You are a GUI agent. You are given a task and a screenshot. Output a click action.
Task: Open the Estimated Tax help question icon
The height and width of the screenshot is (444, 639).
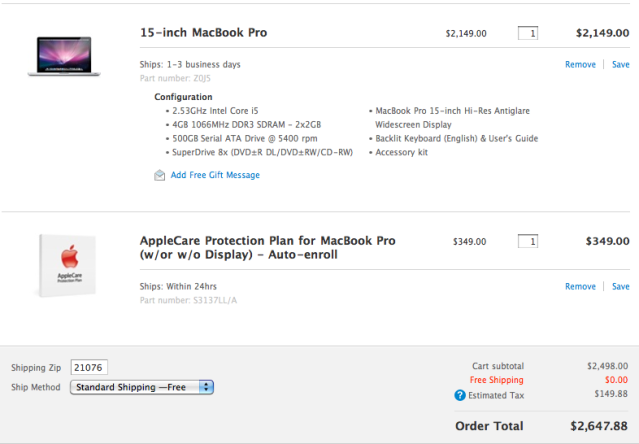[460, 395]
